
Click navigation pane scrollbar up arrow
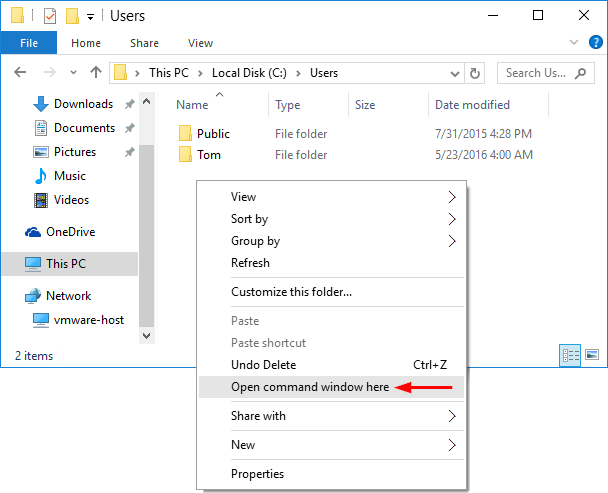click(x=147, y=102)
